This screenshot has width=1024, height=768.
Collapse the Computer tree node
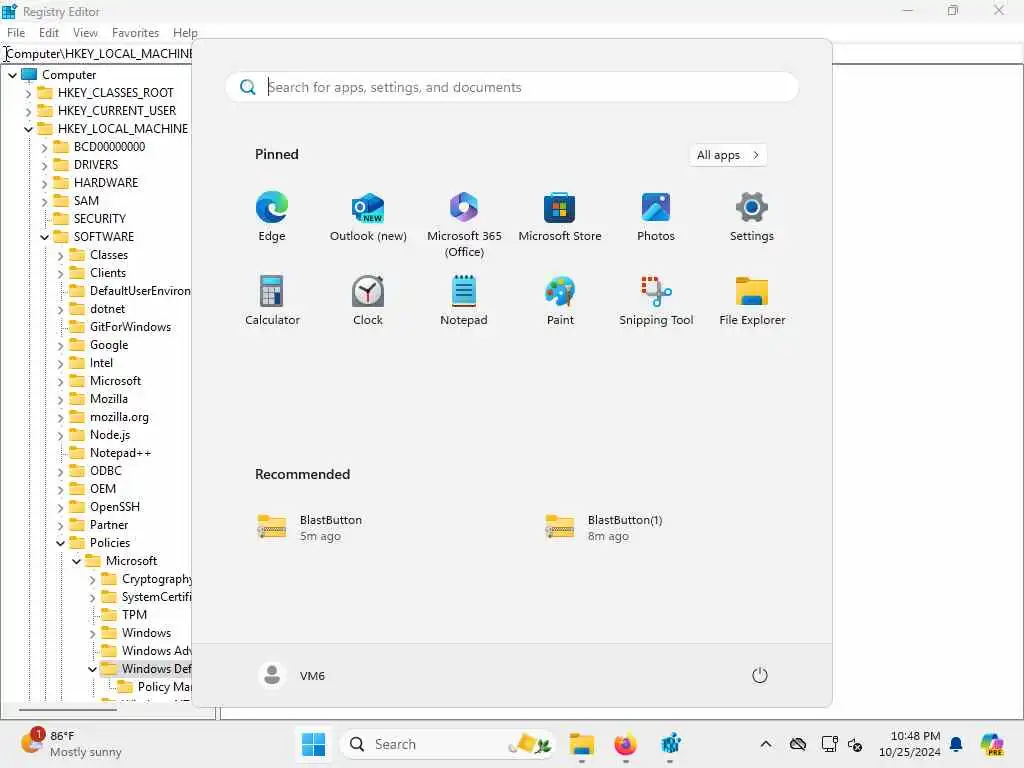pos(12,75)
